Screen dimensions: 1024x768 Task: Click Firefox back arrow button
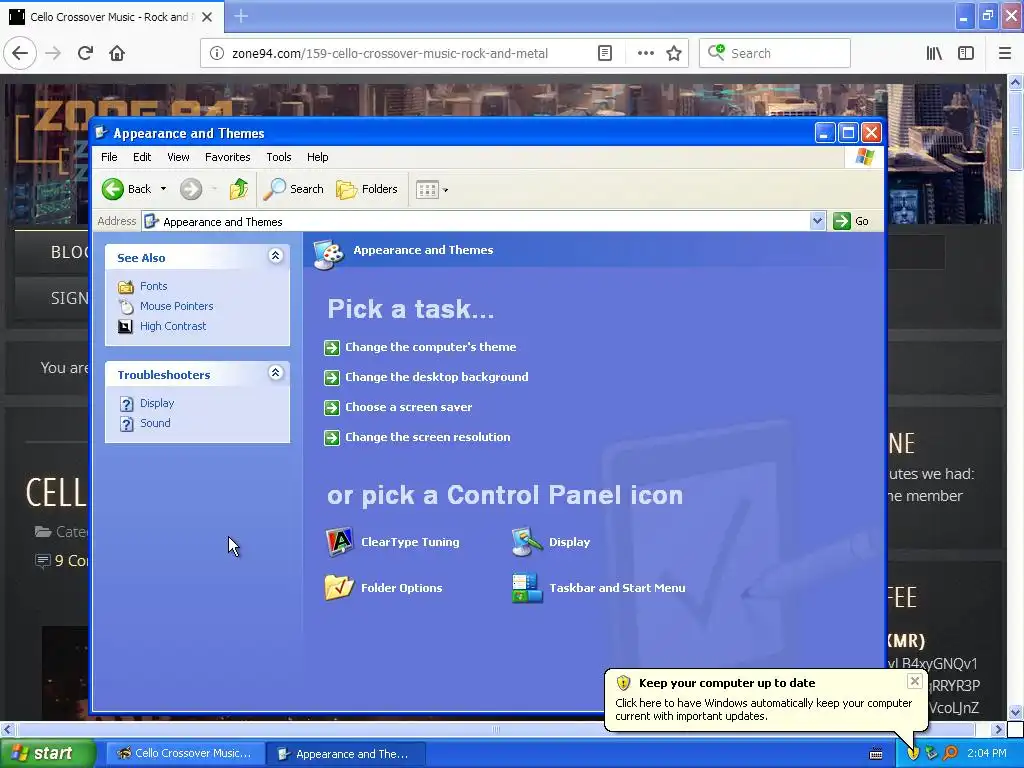tap(20, 54)
